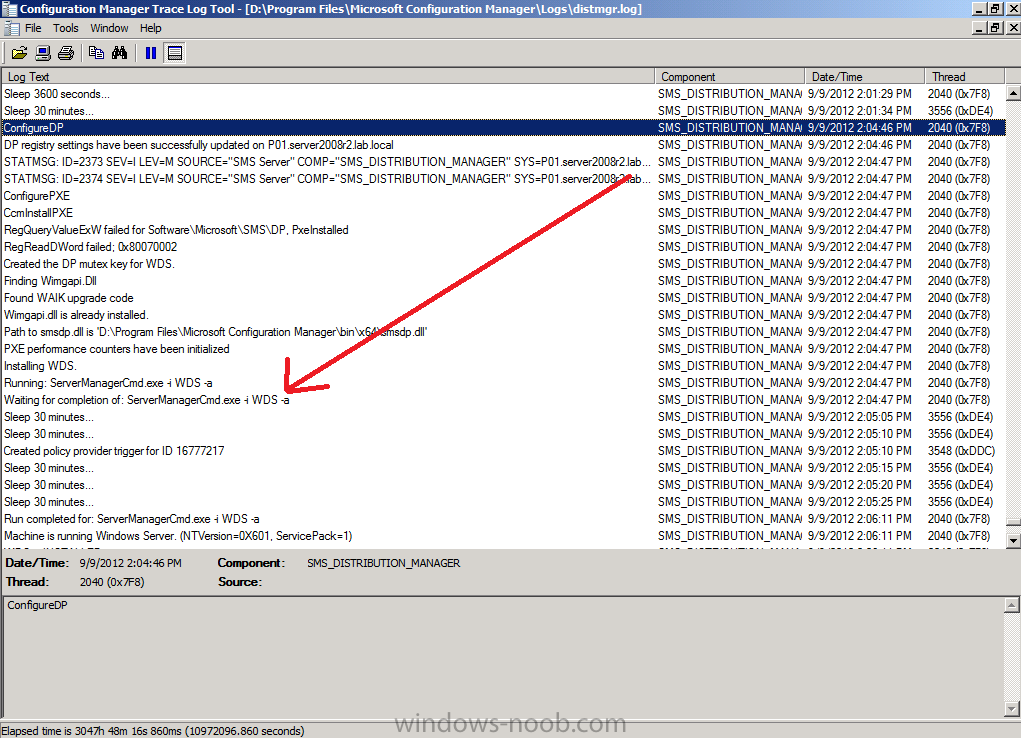Open the Window menu
This screenshot has width=1021, height=738.
click(109, 28)
